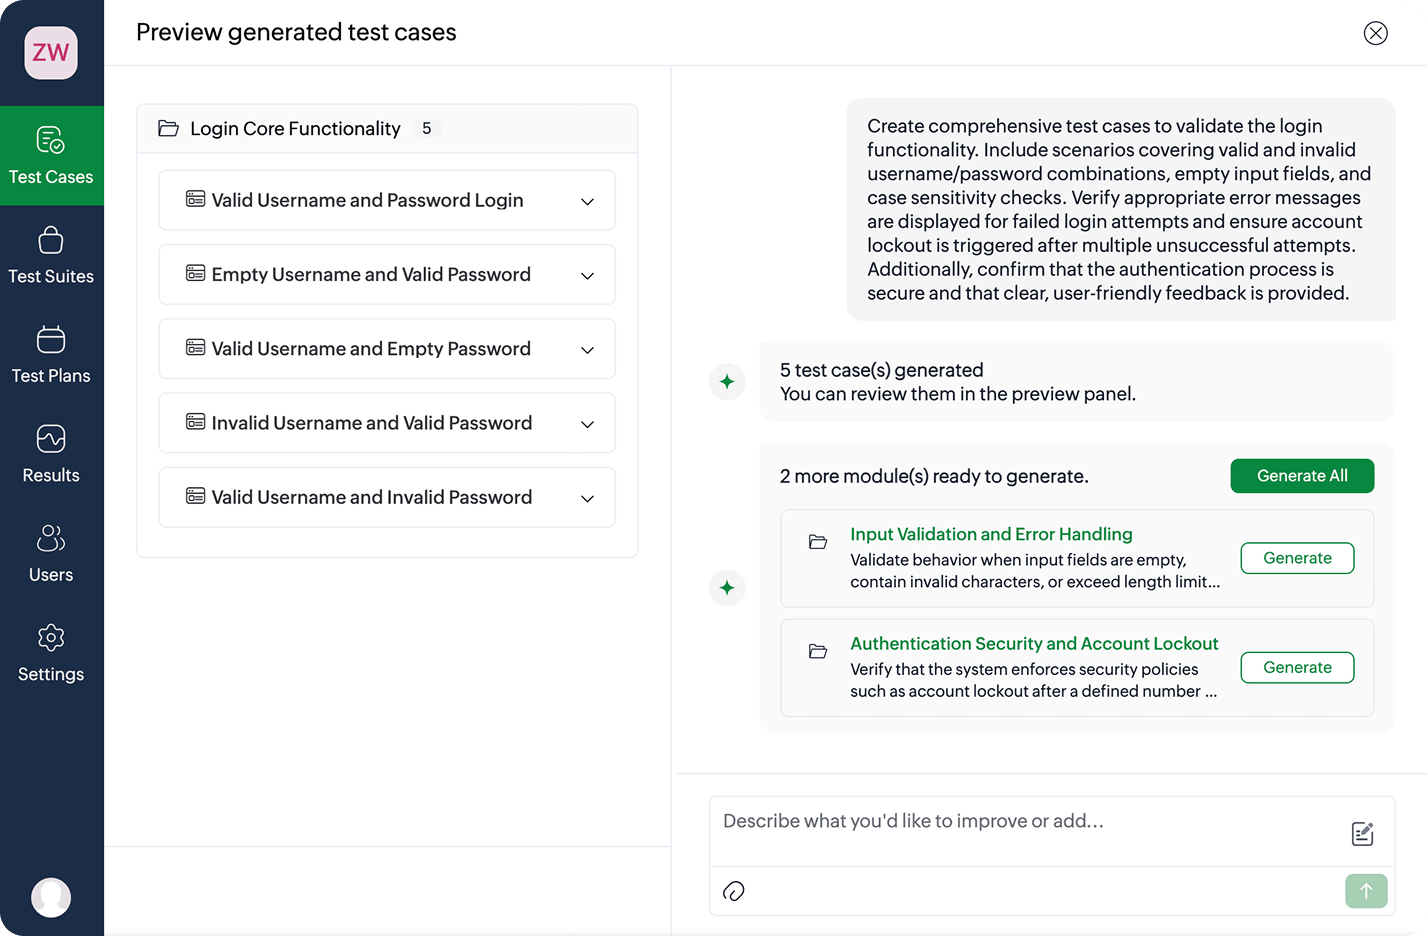Select 'Invalid Username and Valid Password' title text
Image resolution: width=1428 pixels, height=936 pixels.
tap(372, 423)
